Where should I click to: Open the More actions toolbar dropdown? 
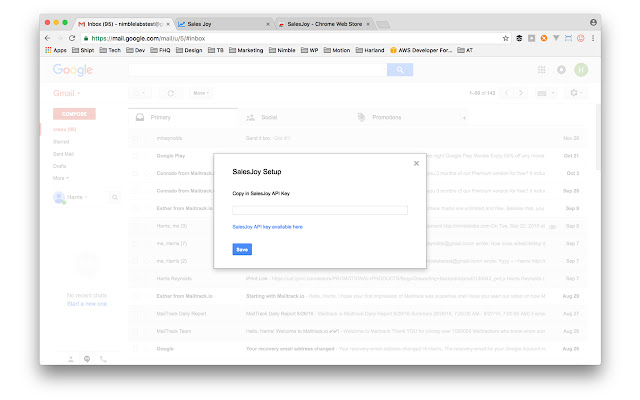tap(201, 93)
